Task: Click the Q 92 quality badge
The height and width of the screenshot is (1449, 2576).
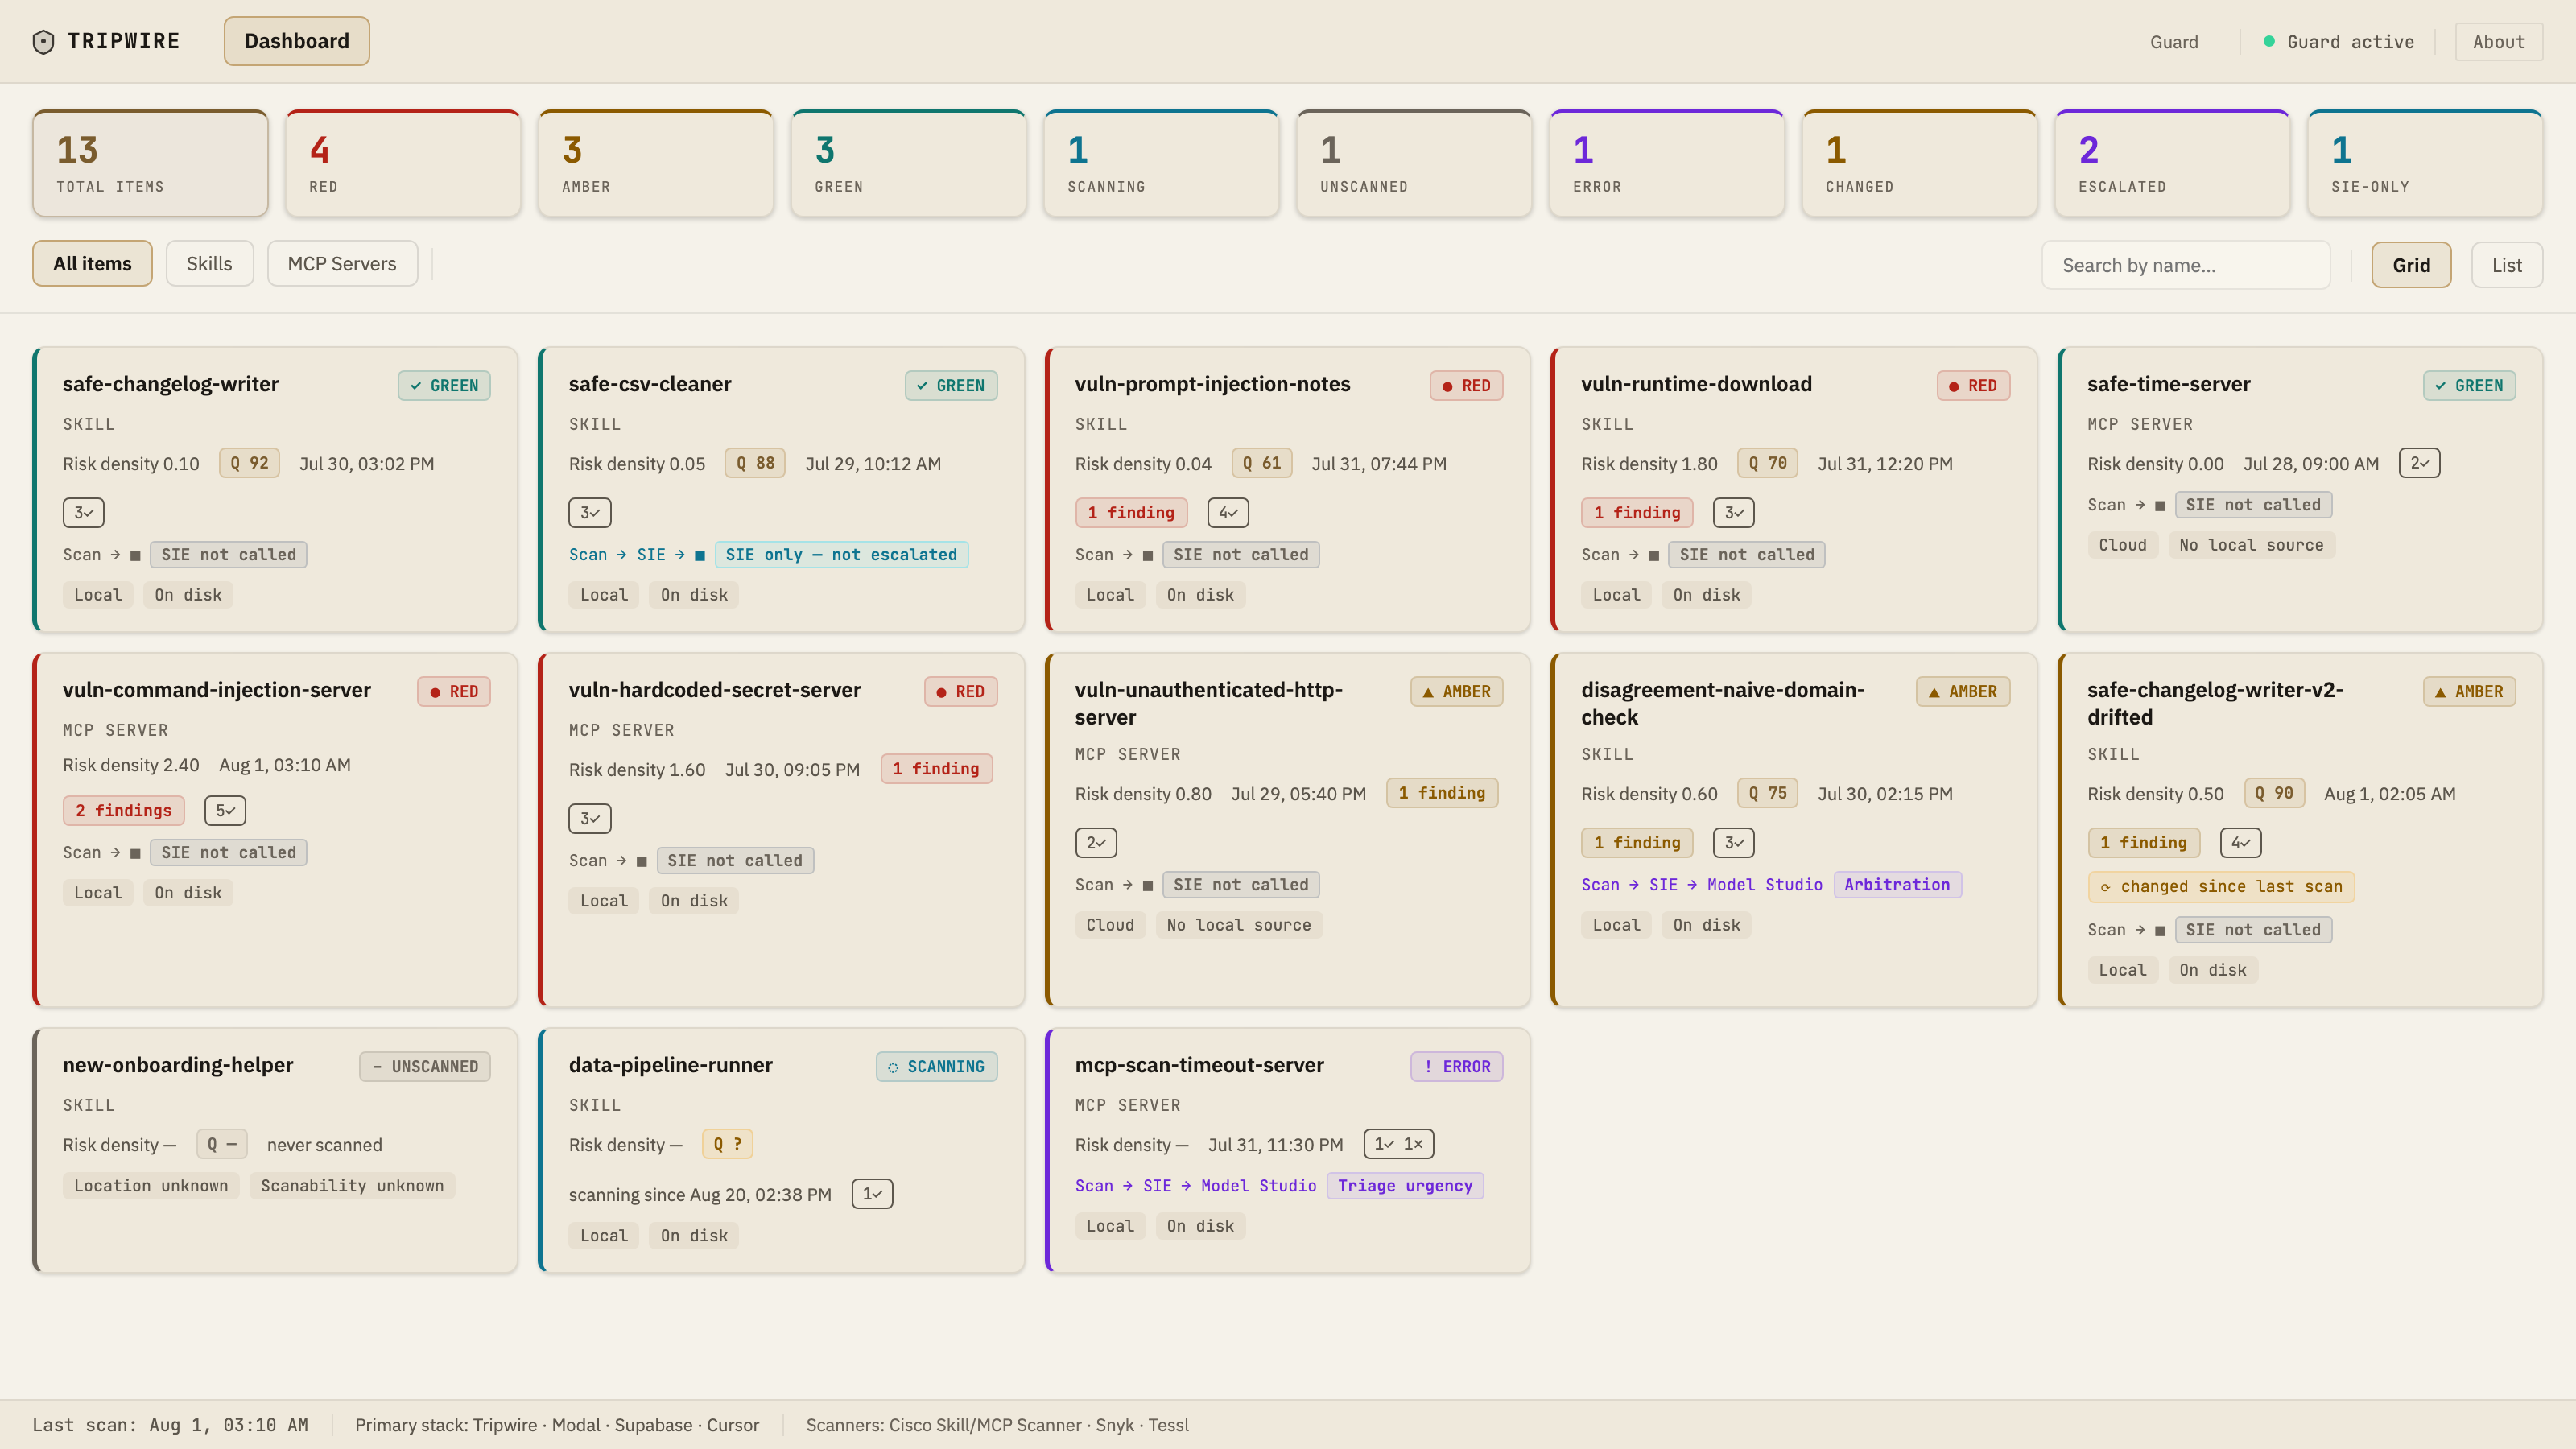Action: coord(249,463)
